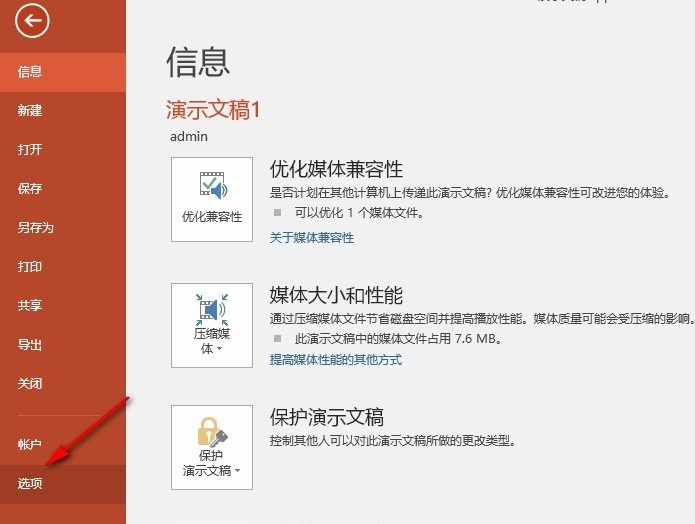
Task: Open the 提高媒体性能的其他方式 link
Action: pos(336,359)
